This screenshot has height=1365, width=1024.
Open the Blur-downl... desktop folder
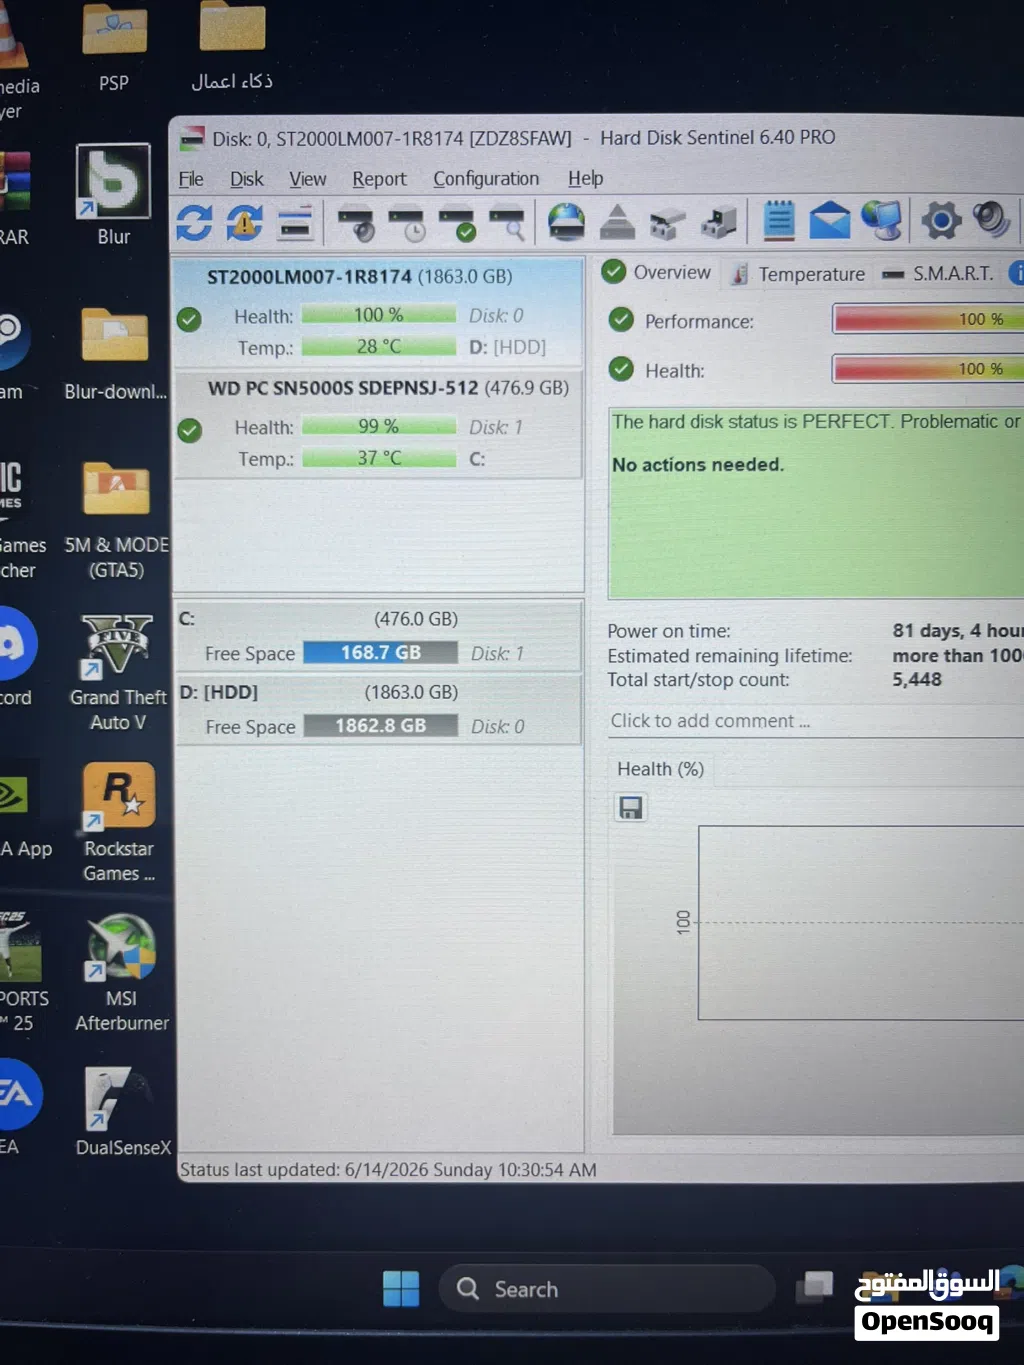pos(115,354)
